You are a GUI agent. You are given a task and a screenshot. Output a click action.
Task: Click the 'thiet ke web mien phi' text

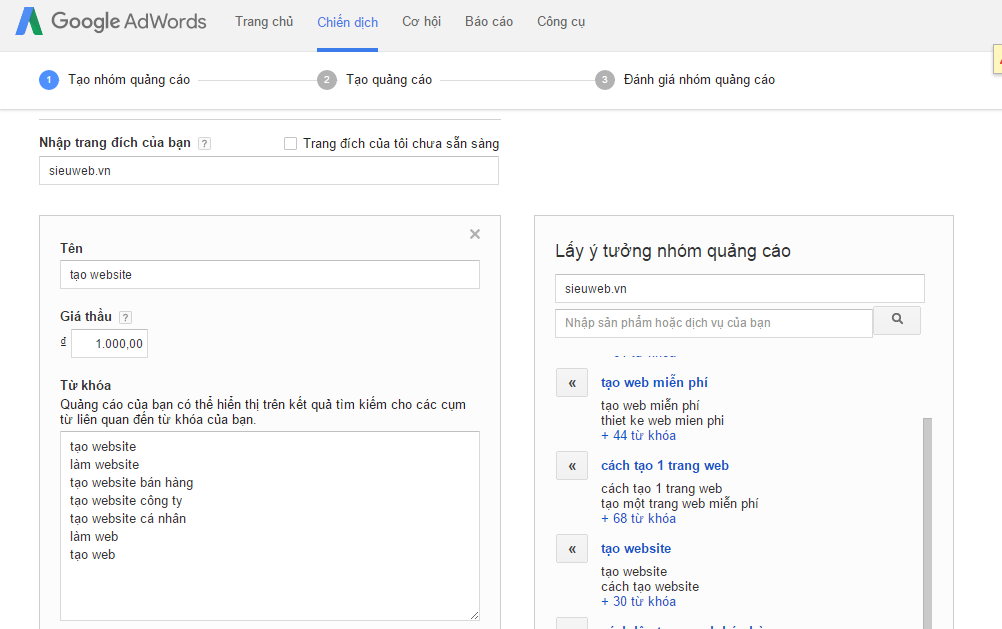pos(662,421)
